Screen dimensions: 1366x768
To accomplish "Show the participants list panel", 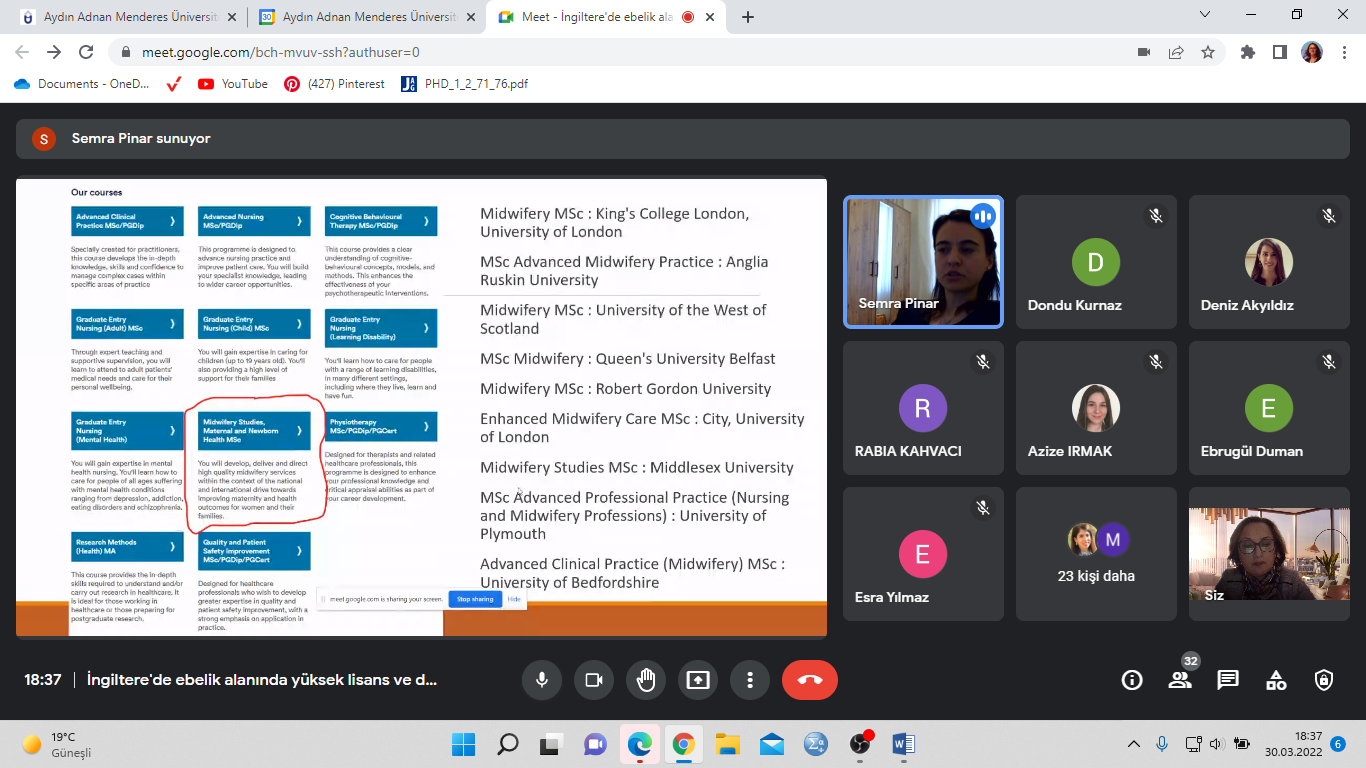I will click(1180, 680).
